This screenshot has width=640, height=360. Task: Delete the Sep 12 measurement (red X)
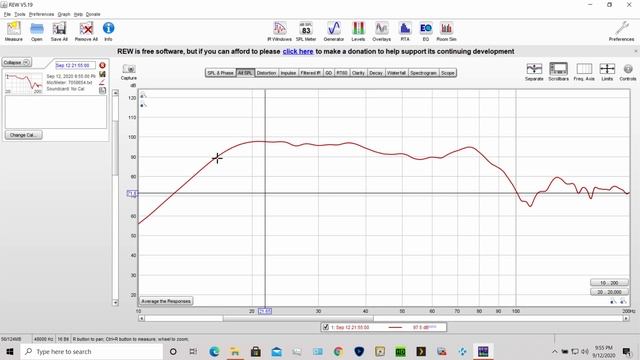pyautogui.click(x=102, y=65)
